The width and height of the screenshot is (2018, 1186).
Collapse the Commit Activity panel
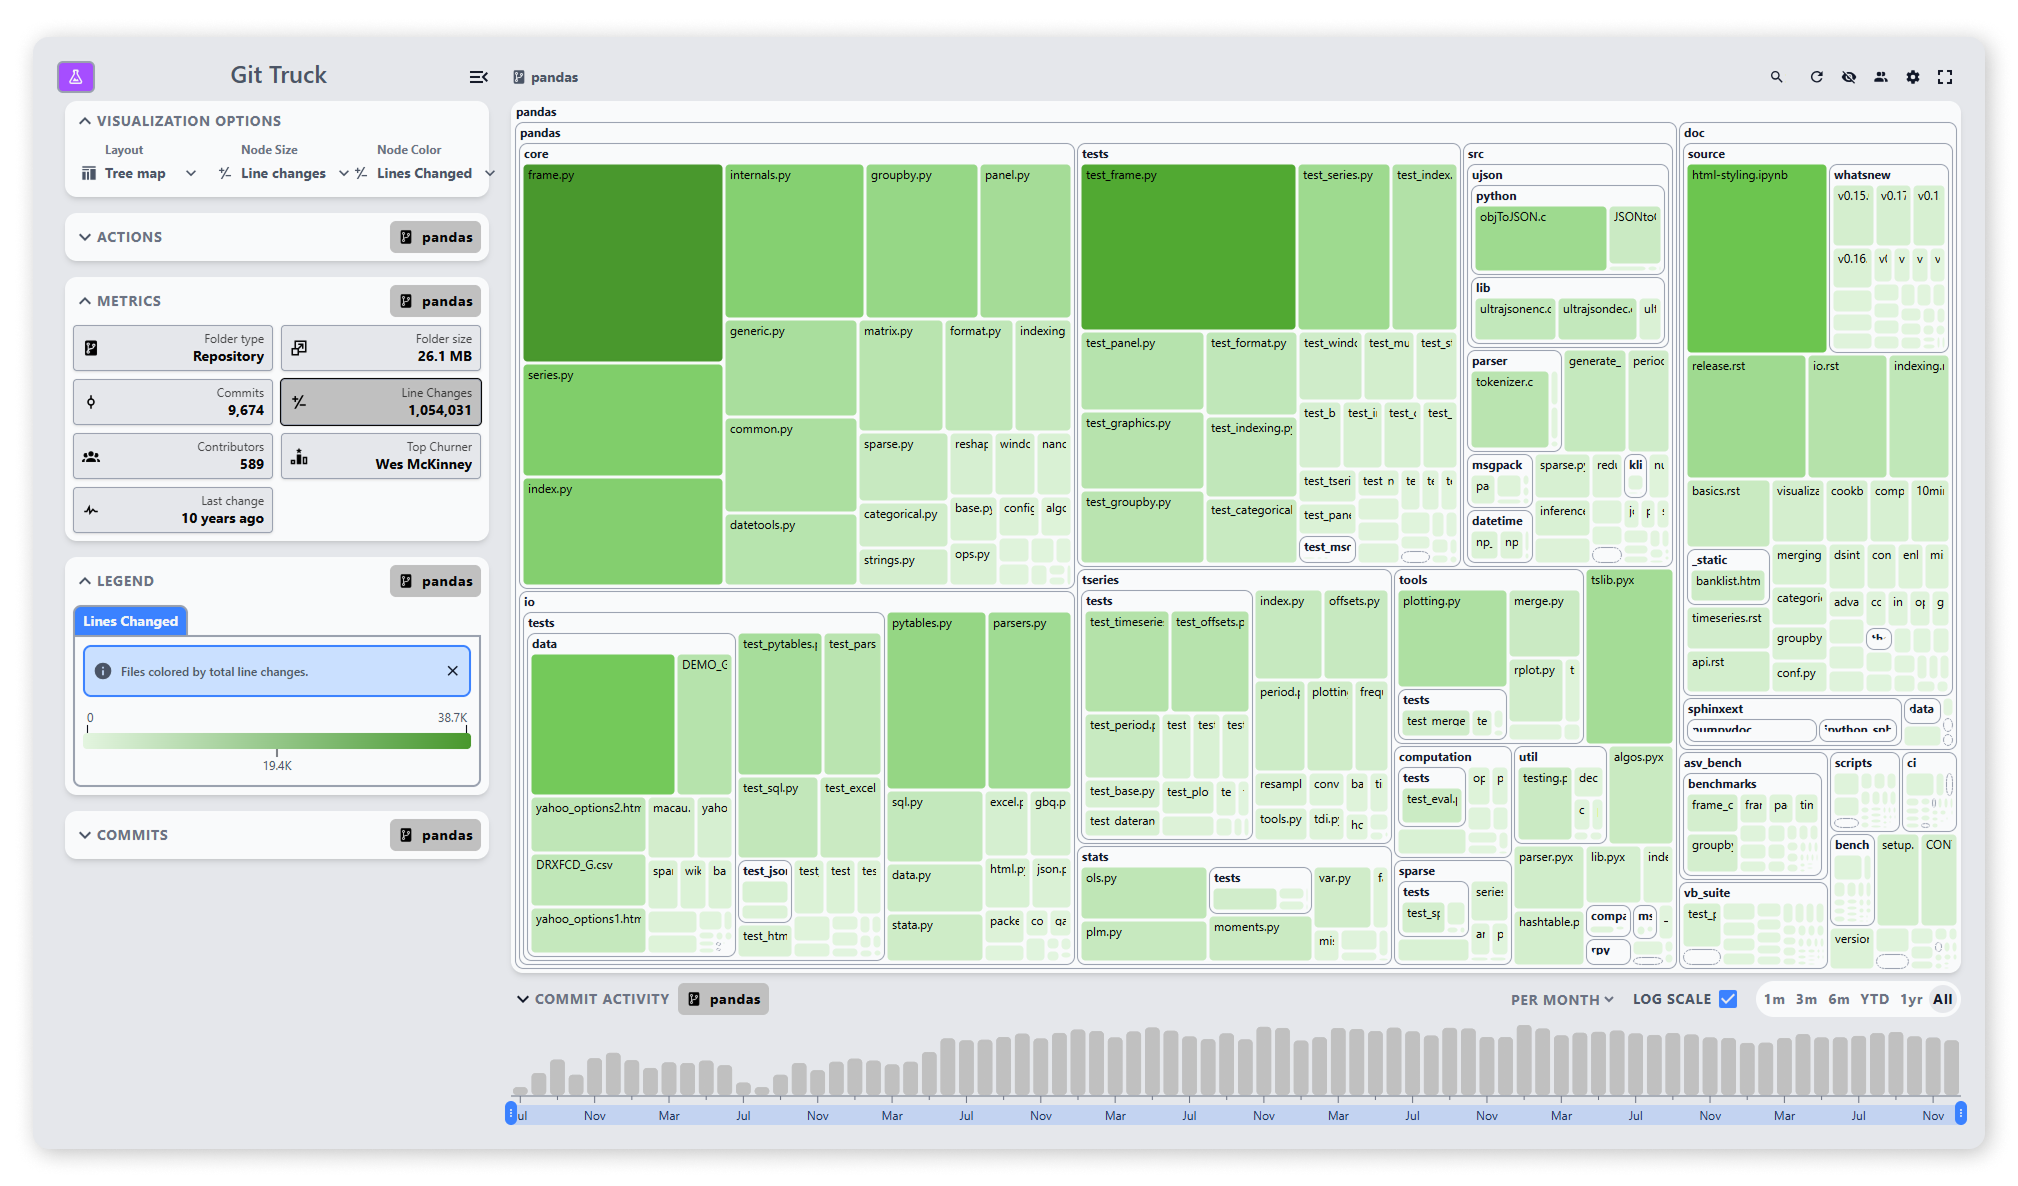[x=593, y=999]
